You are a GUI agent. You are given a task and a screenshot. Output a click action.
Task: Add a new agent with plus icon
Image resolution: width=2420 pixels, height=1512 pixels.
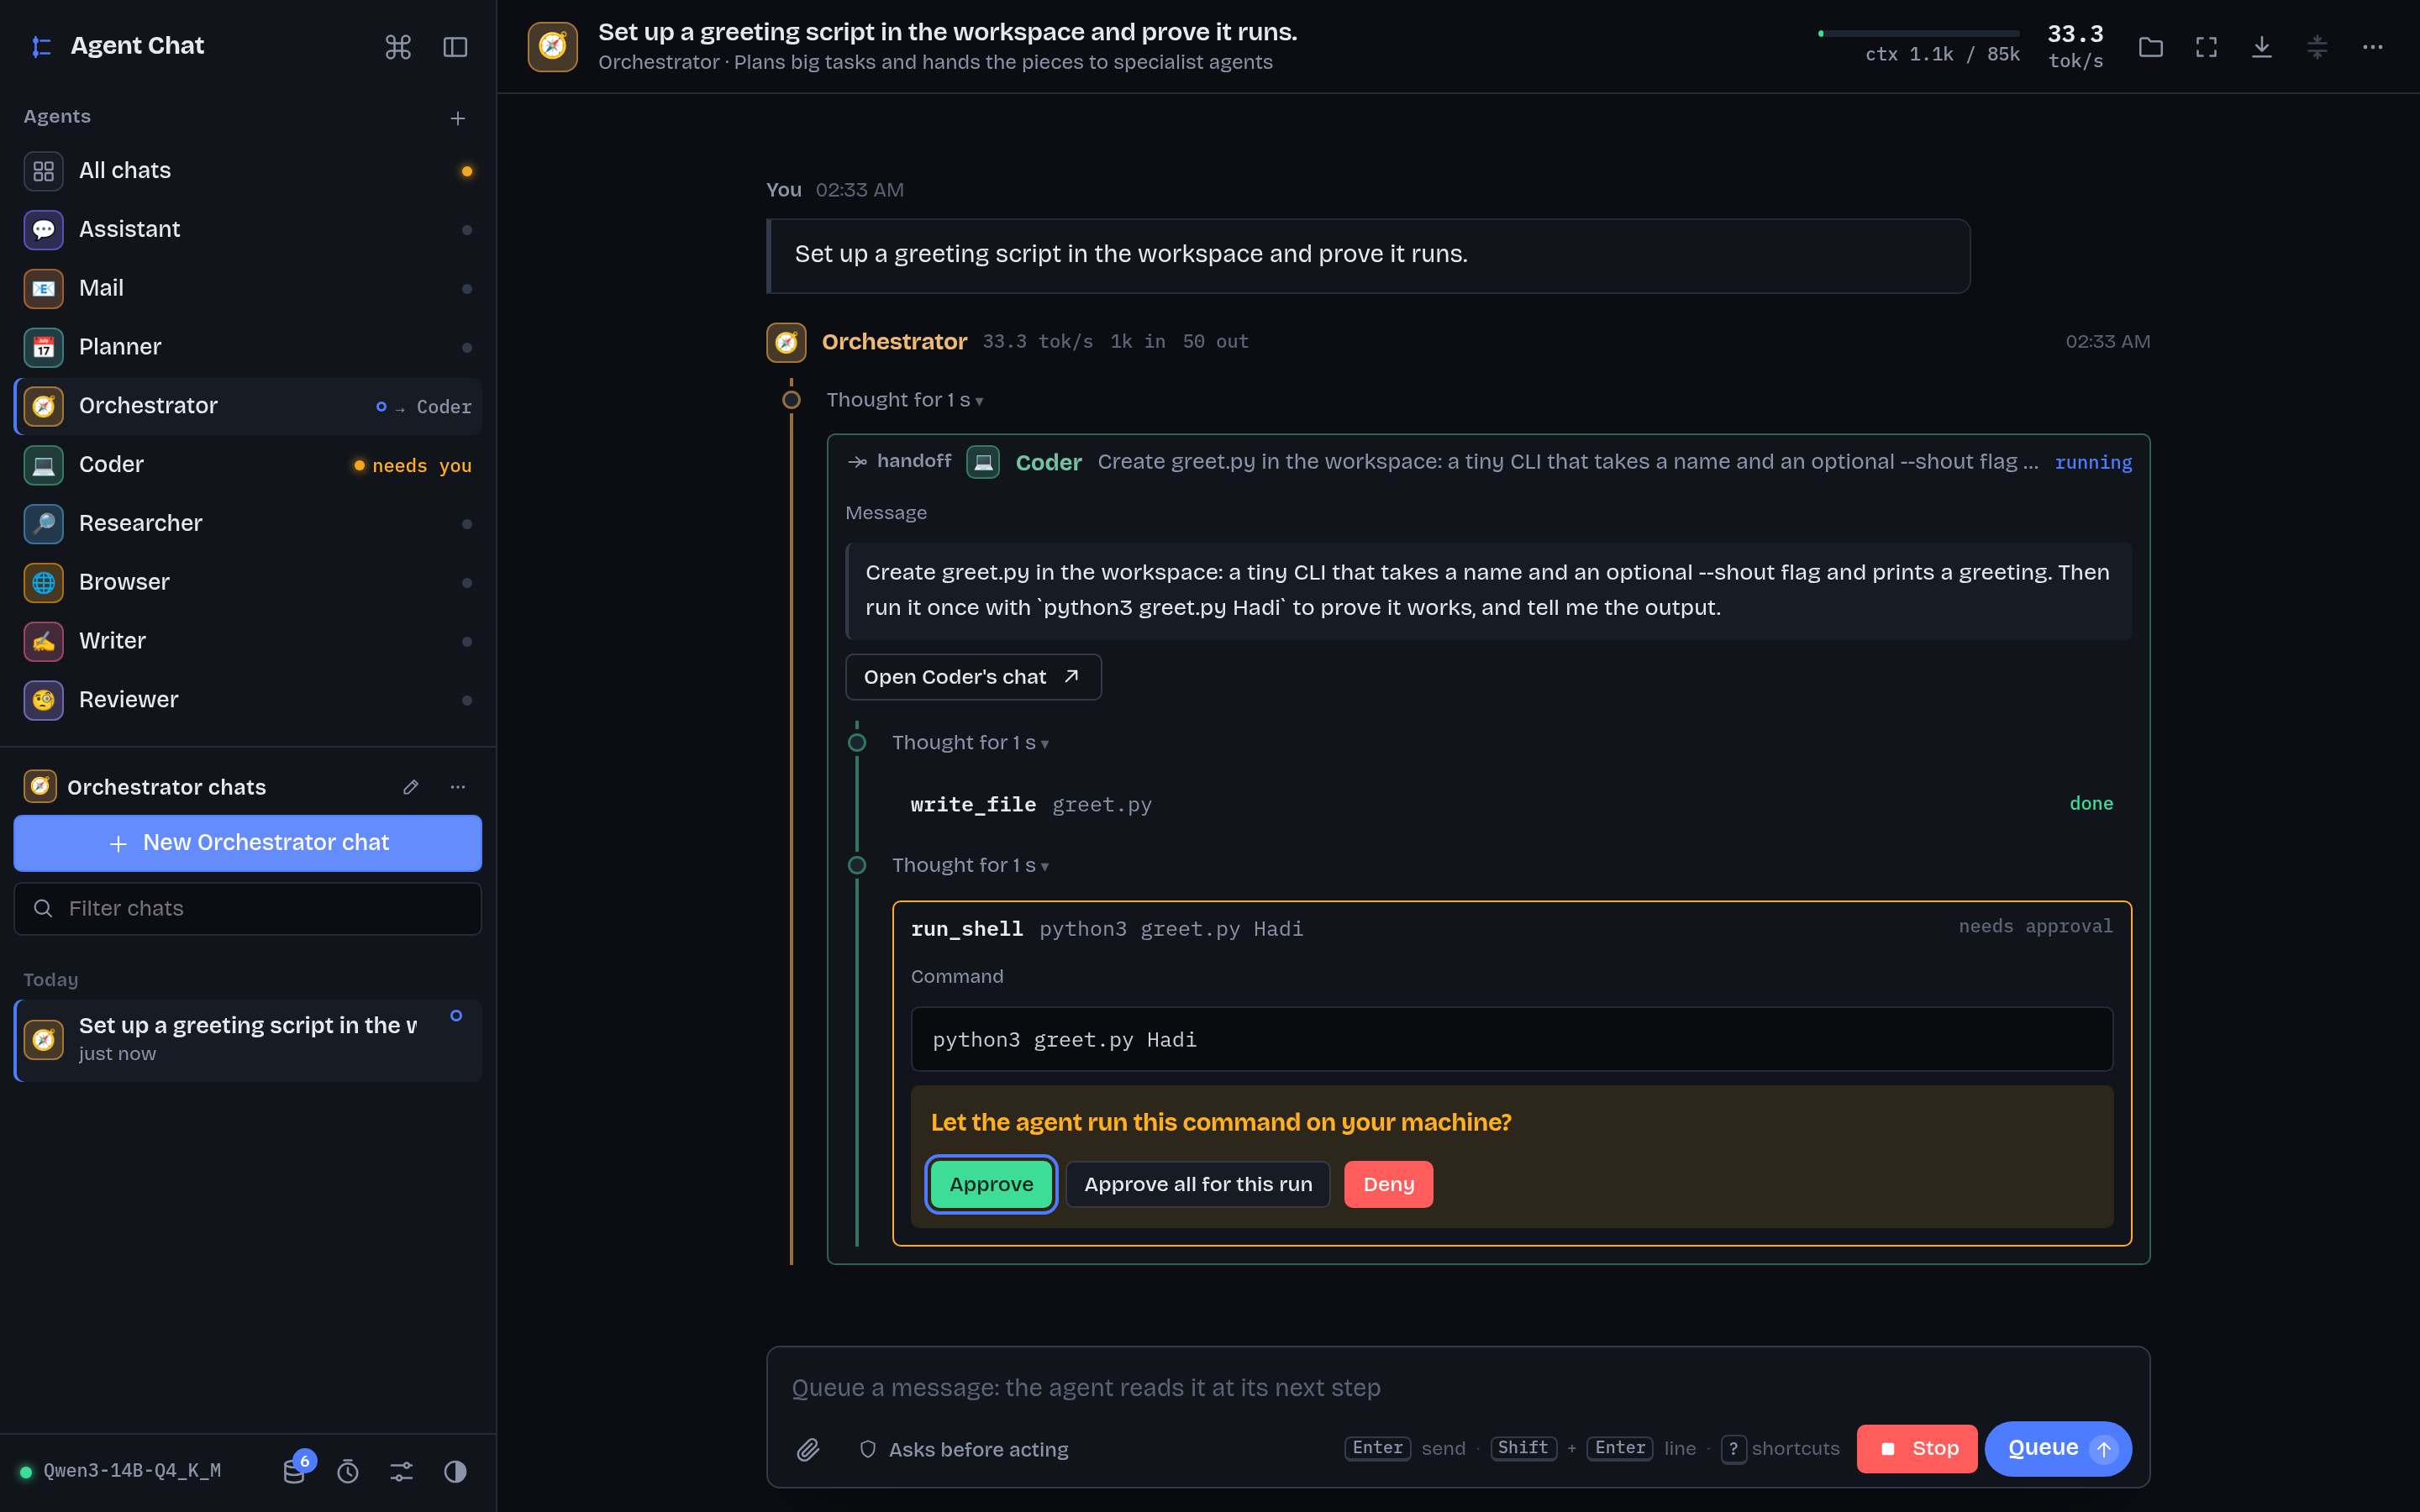click(x=458, y=118)
